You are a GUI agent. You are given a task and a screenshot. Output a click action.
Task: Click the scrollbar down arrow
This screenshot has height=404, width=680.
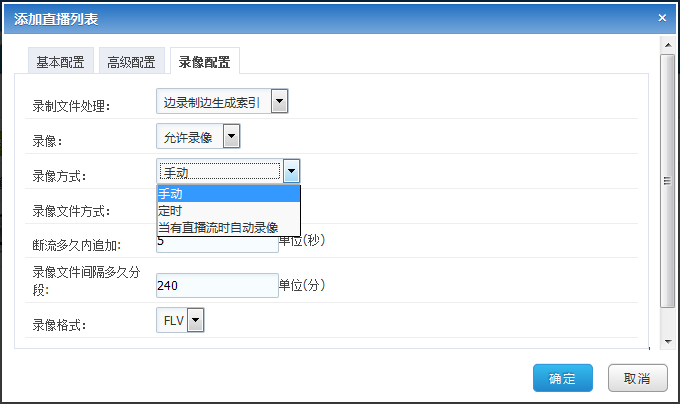point(668,341)
